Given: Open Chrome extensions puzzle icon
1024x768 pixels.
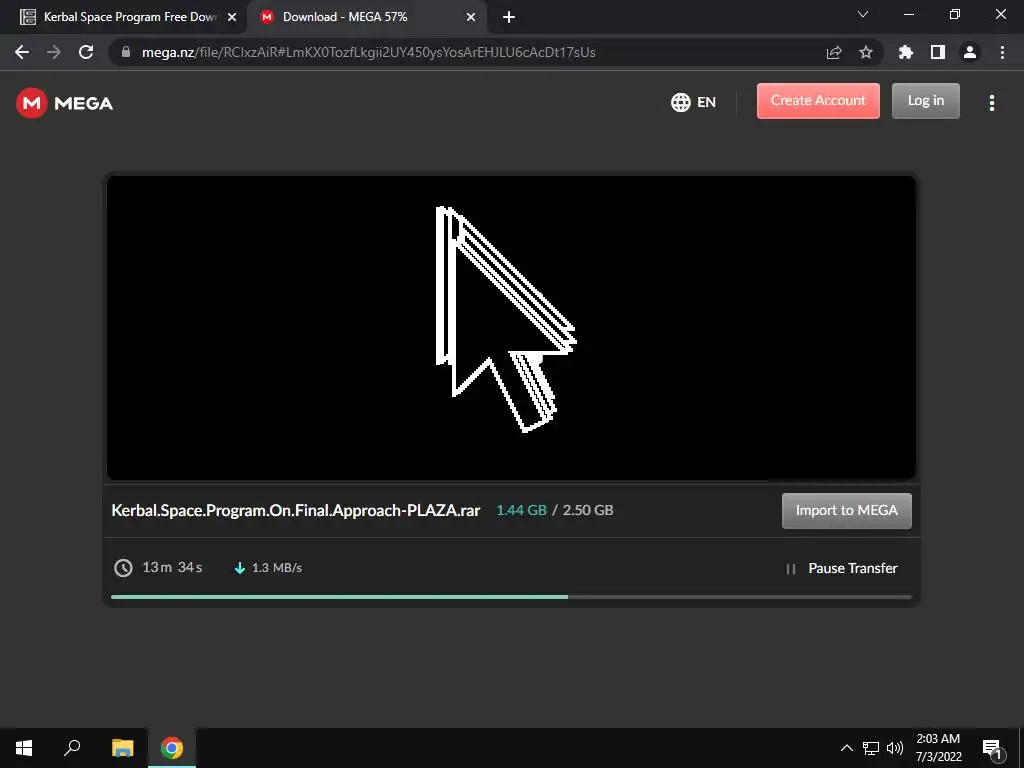Looking at the screenshot, I should click(x=905, y=52).
